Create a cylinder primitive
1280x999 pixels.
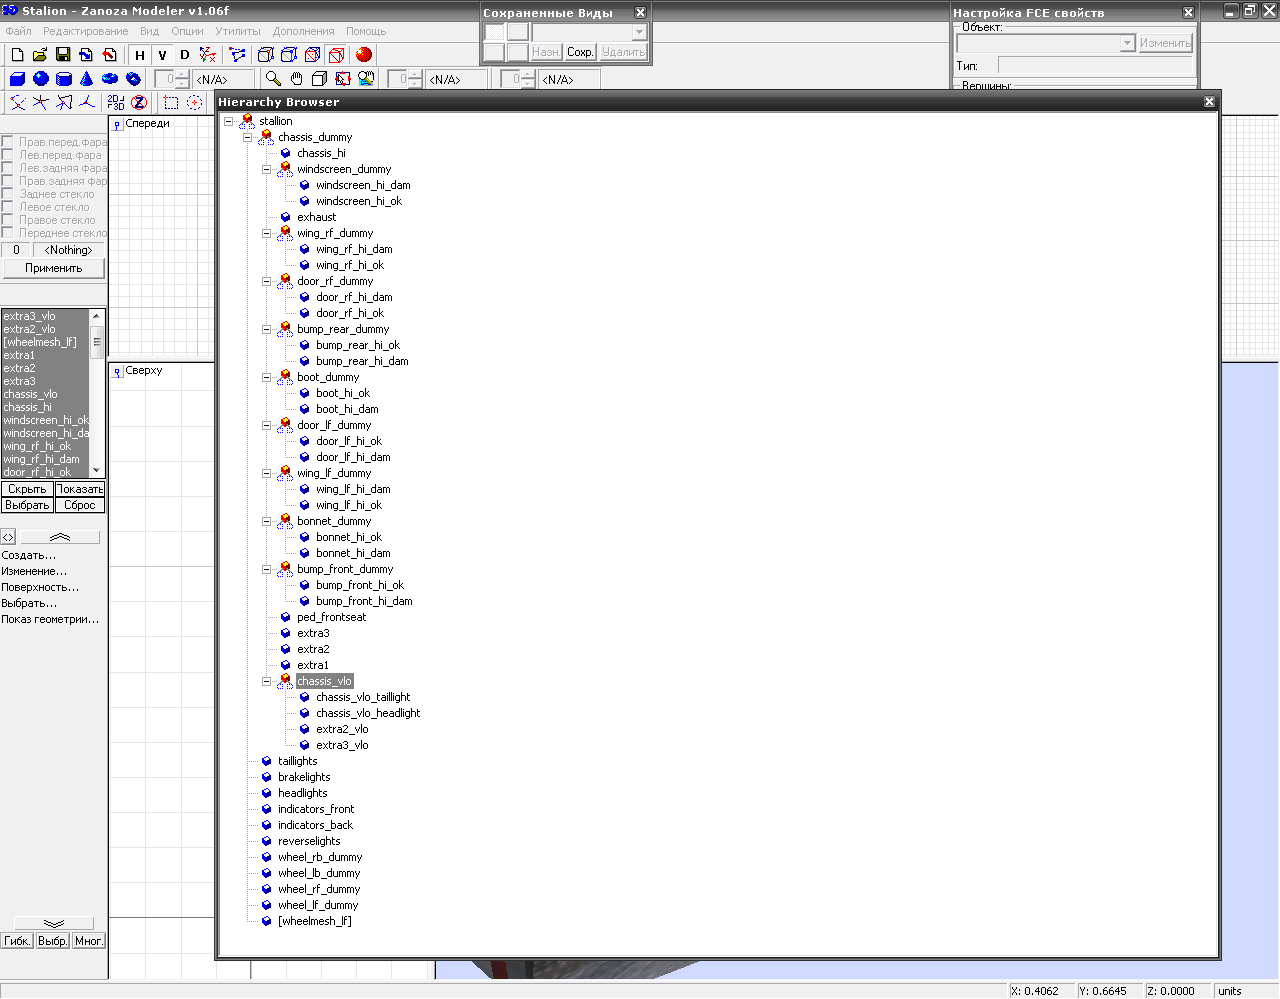coord(64,79)
